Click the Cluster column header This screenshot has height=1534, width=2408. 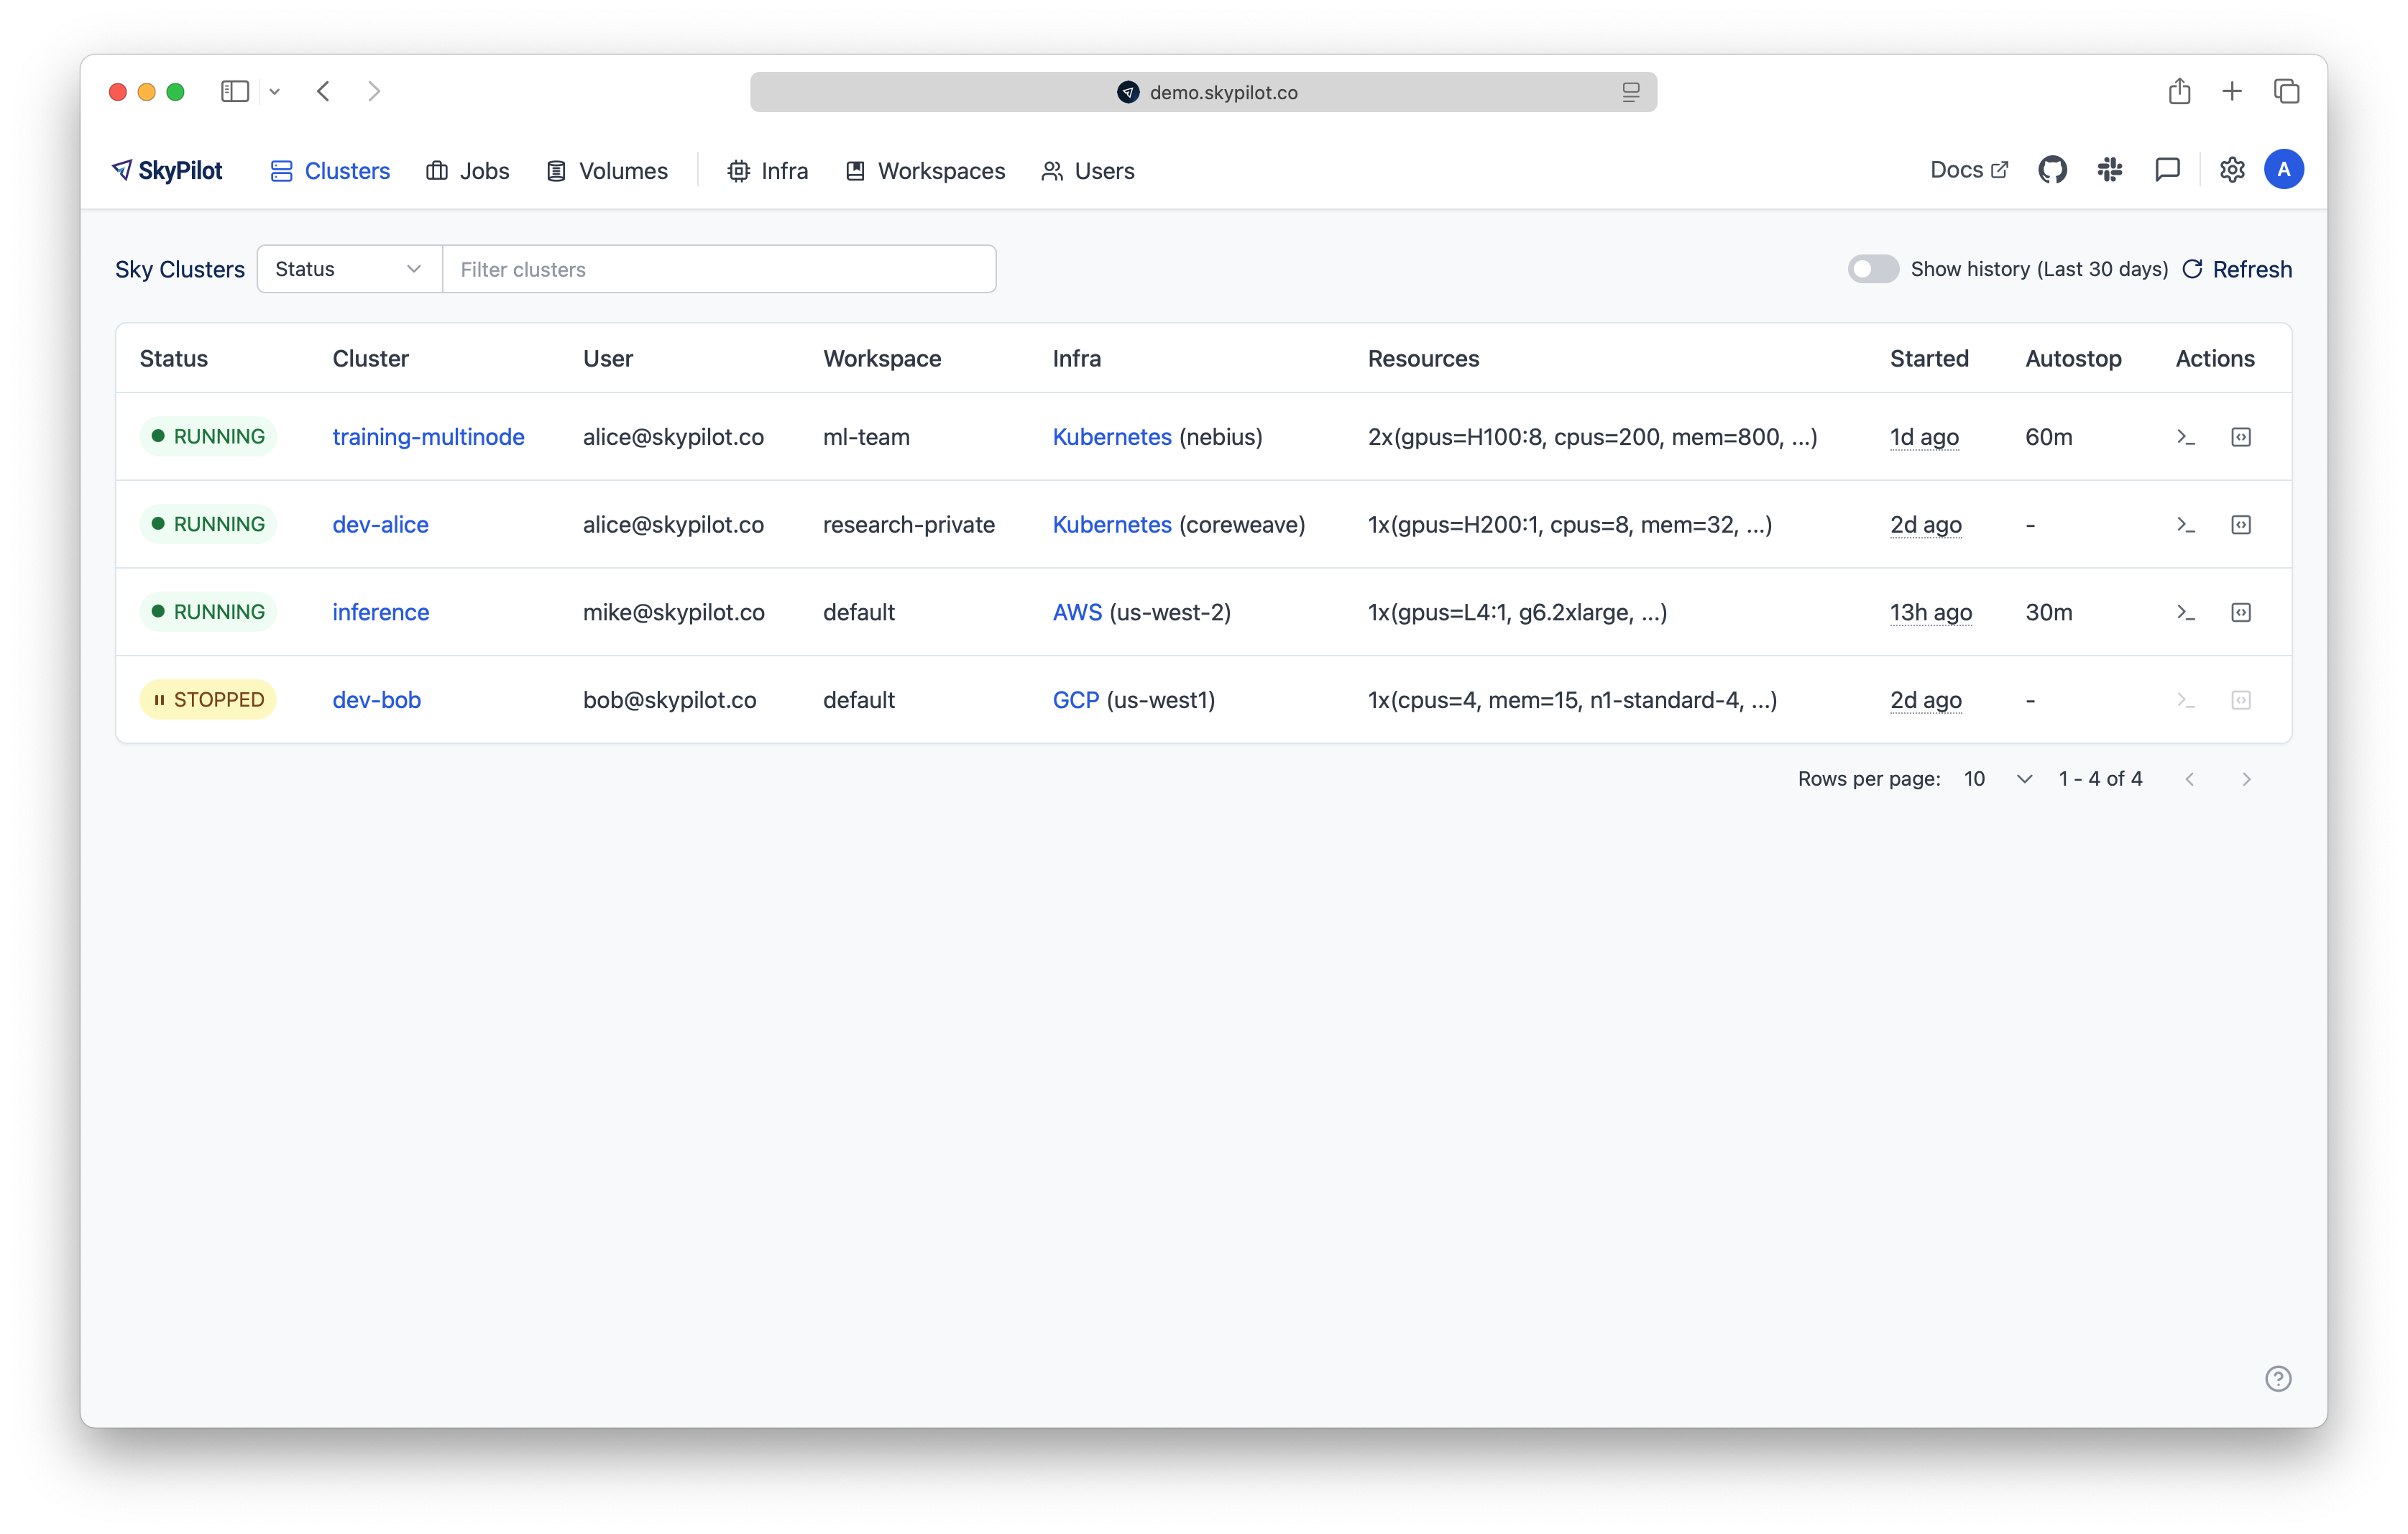pos(370,358)
